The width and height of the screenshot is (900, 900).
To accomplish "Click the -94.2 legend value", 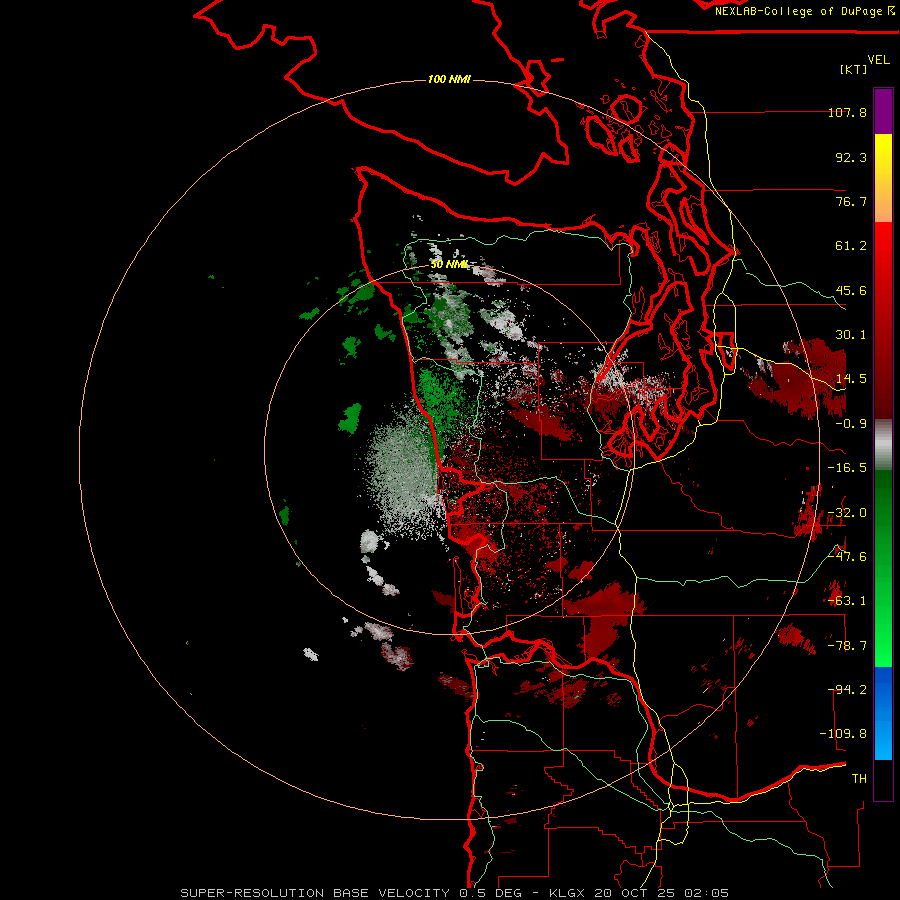I will pyautogui.click(x=847, y=690).
